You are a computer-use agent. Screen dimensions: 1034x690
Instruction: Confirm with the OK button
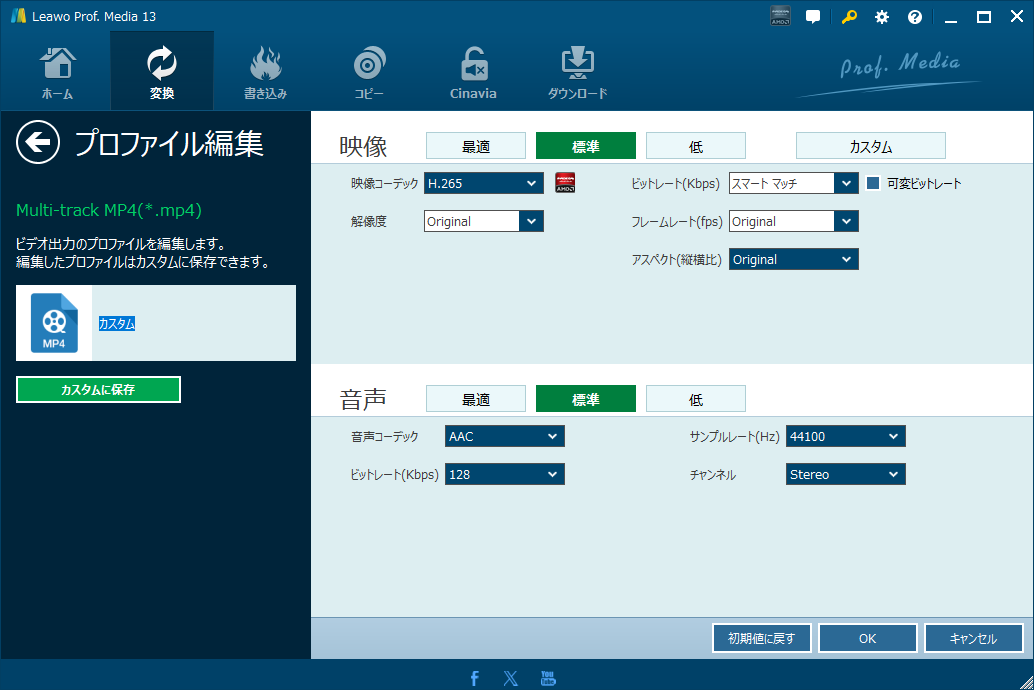tap(868, 638)
